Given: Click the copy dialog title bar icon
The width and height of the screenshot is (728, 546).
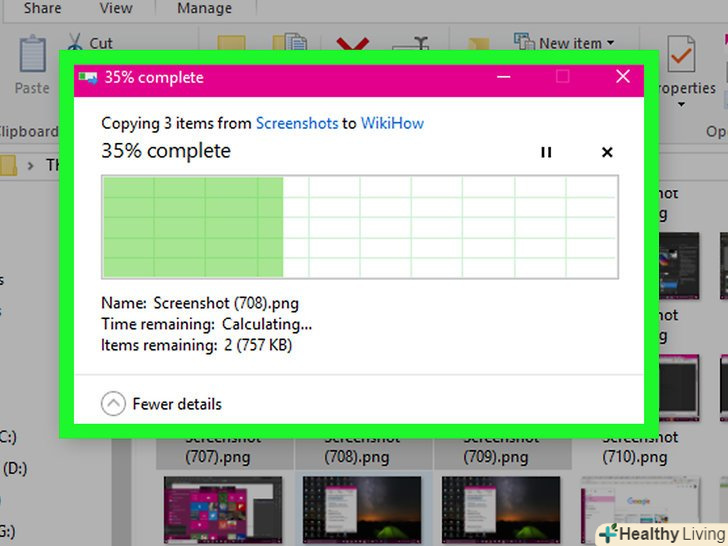Looking at the screenshot, I should pyautogui.click(x=88, y=78).
